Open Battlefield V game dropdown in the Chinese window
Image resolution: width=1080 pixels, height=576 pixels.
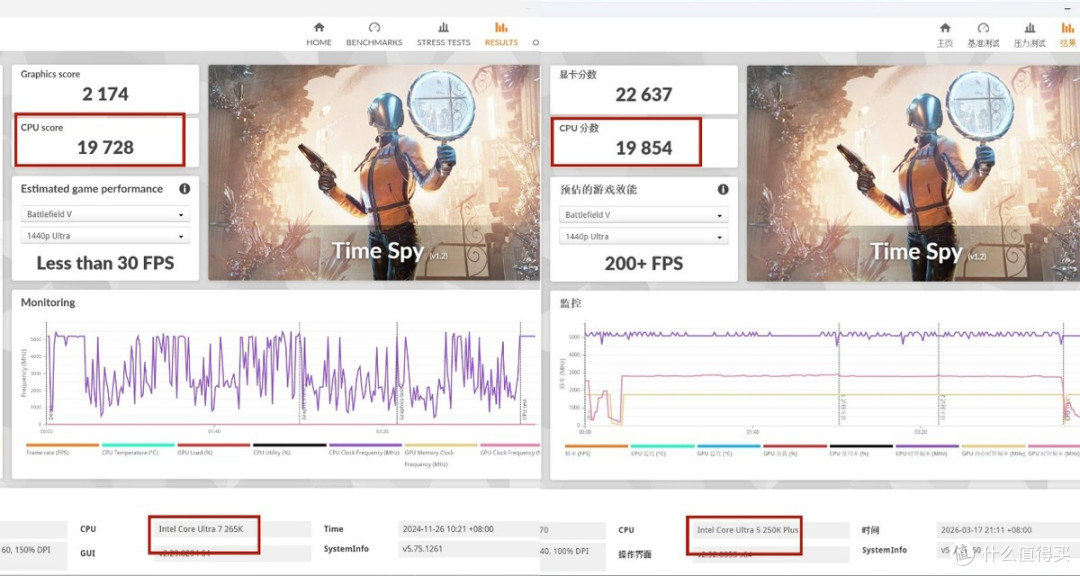[643, 215]
